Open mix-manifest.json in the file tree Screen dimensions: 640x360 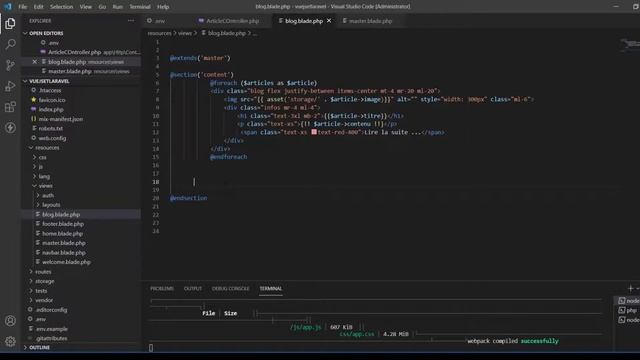point(60,119)
